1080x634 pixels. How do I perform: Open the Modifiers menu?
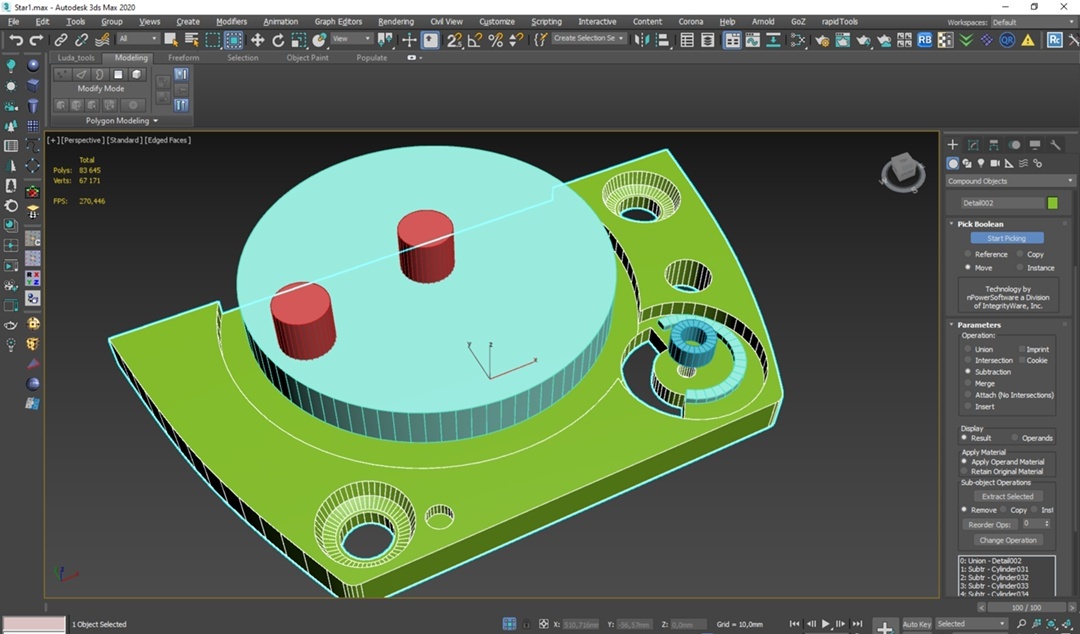231,22
